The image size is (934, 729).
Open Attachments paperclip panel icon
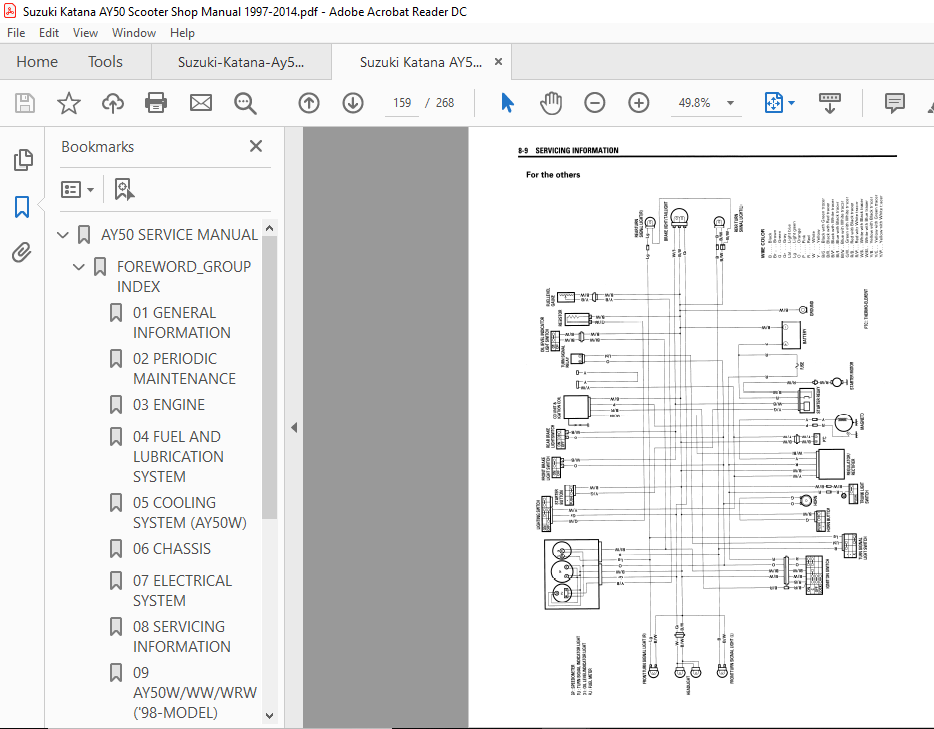coord(21,253)
